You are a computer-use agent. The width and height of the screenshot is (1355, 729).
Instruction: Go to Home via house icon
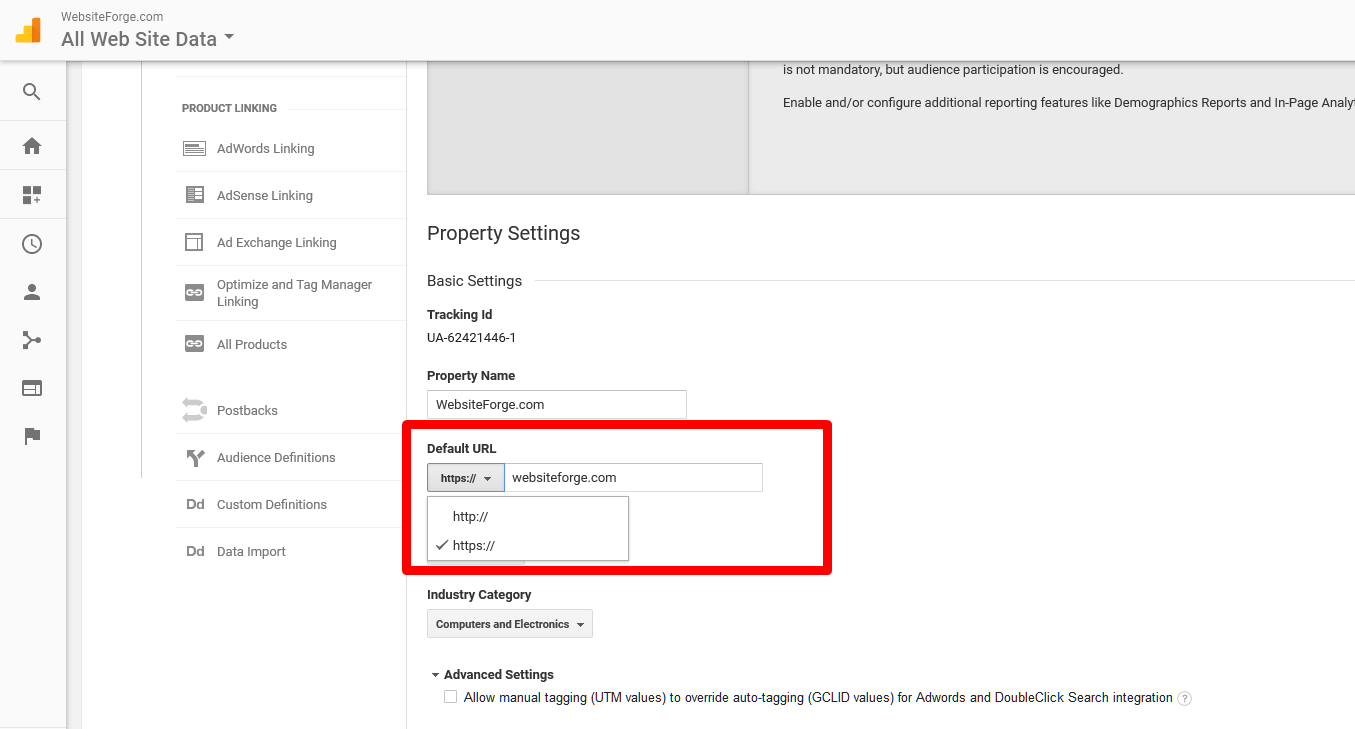tap(32, 146)
